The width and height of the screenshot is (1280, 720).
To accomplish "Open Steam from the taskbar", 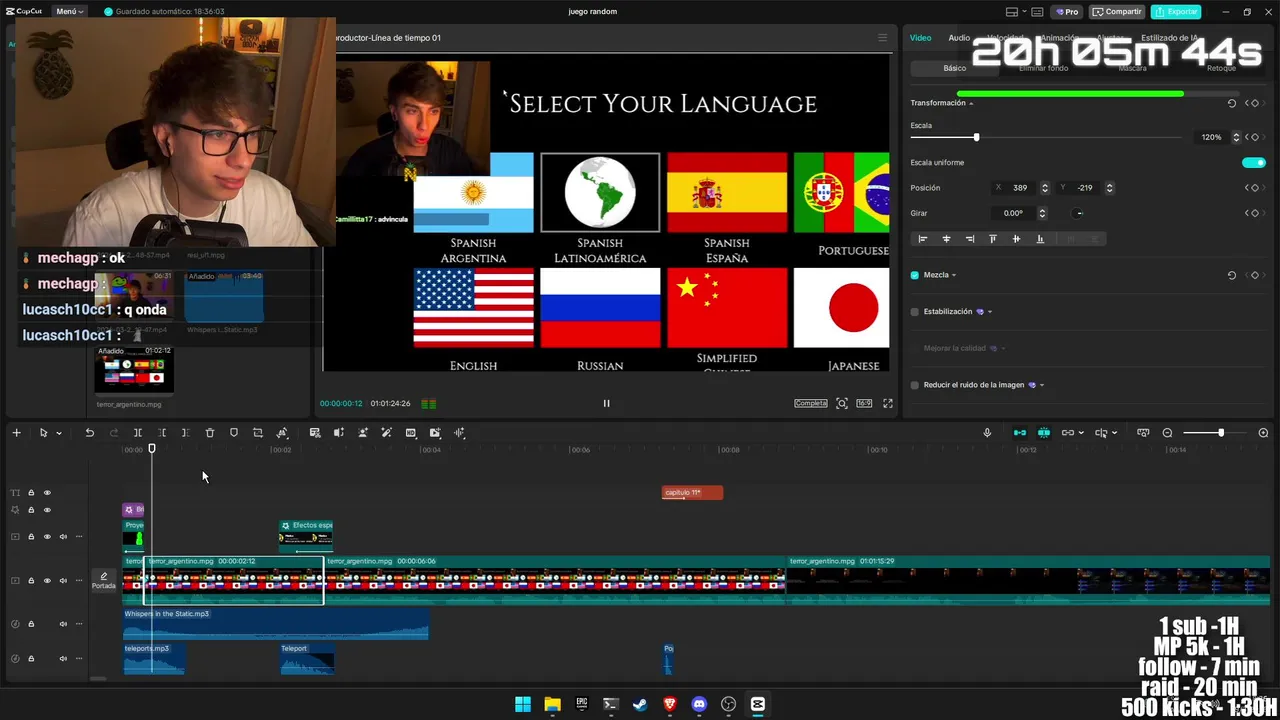I will pos(640,704).
